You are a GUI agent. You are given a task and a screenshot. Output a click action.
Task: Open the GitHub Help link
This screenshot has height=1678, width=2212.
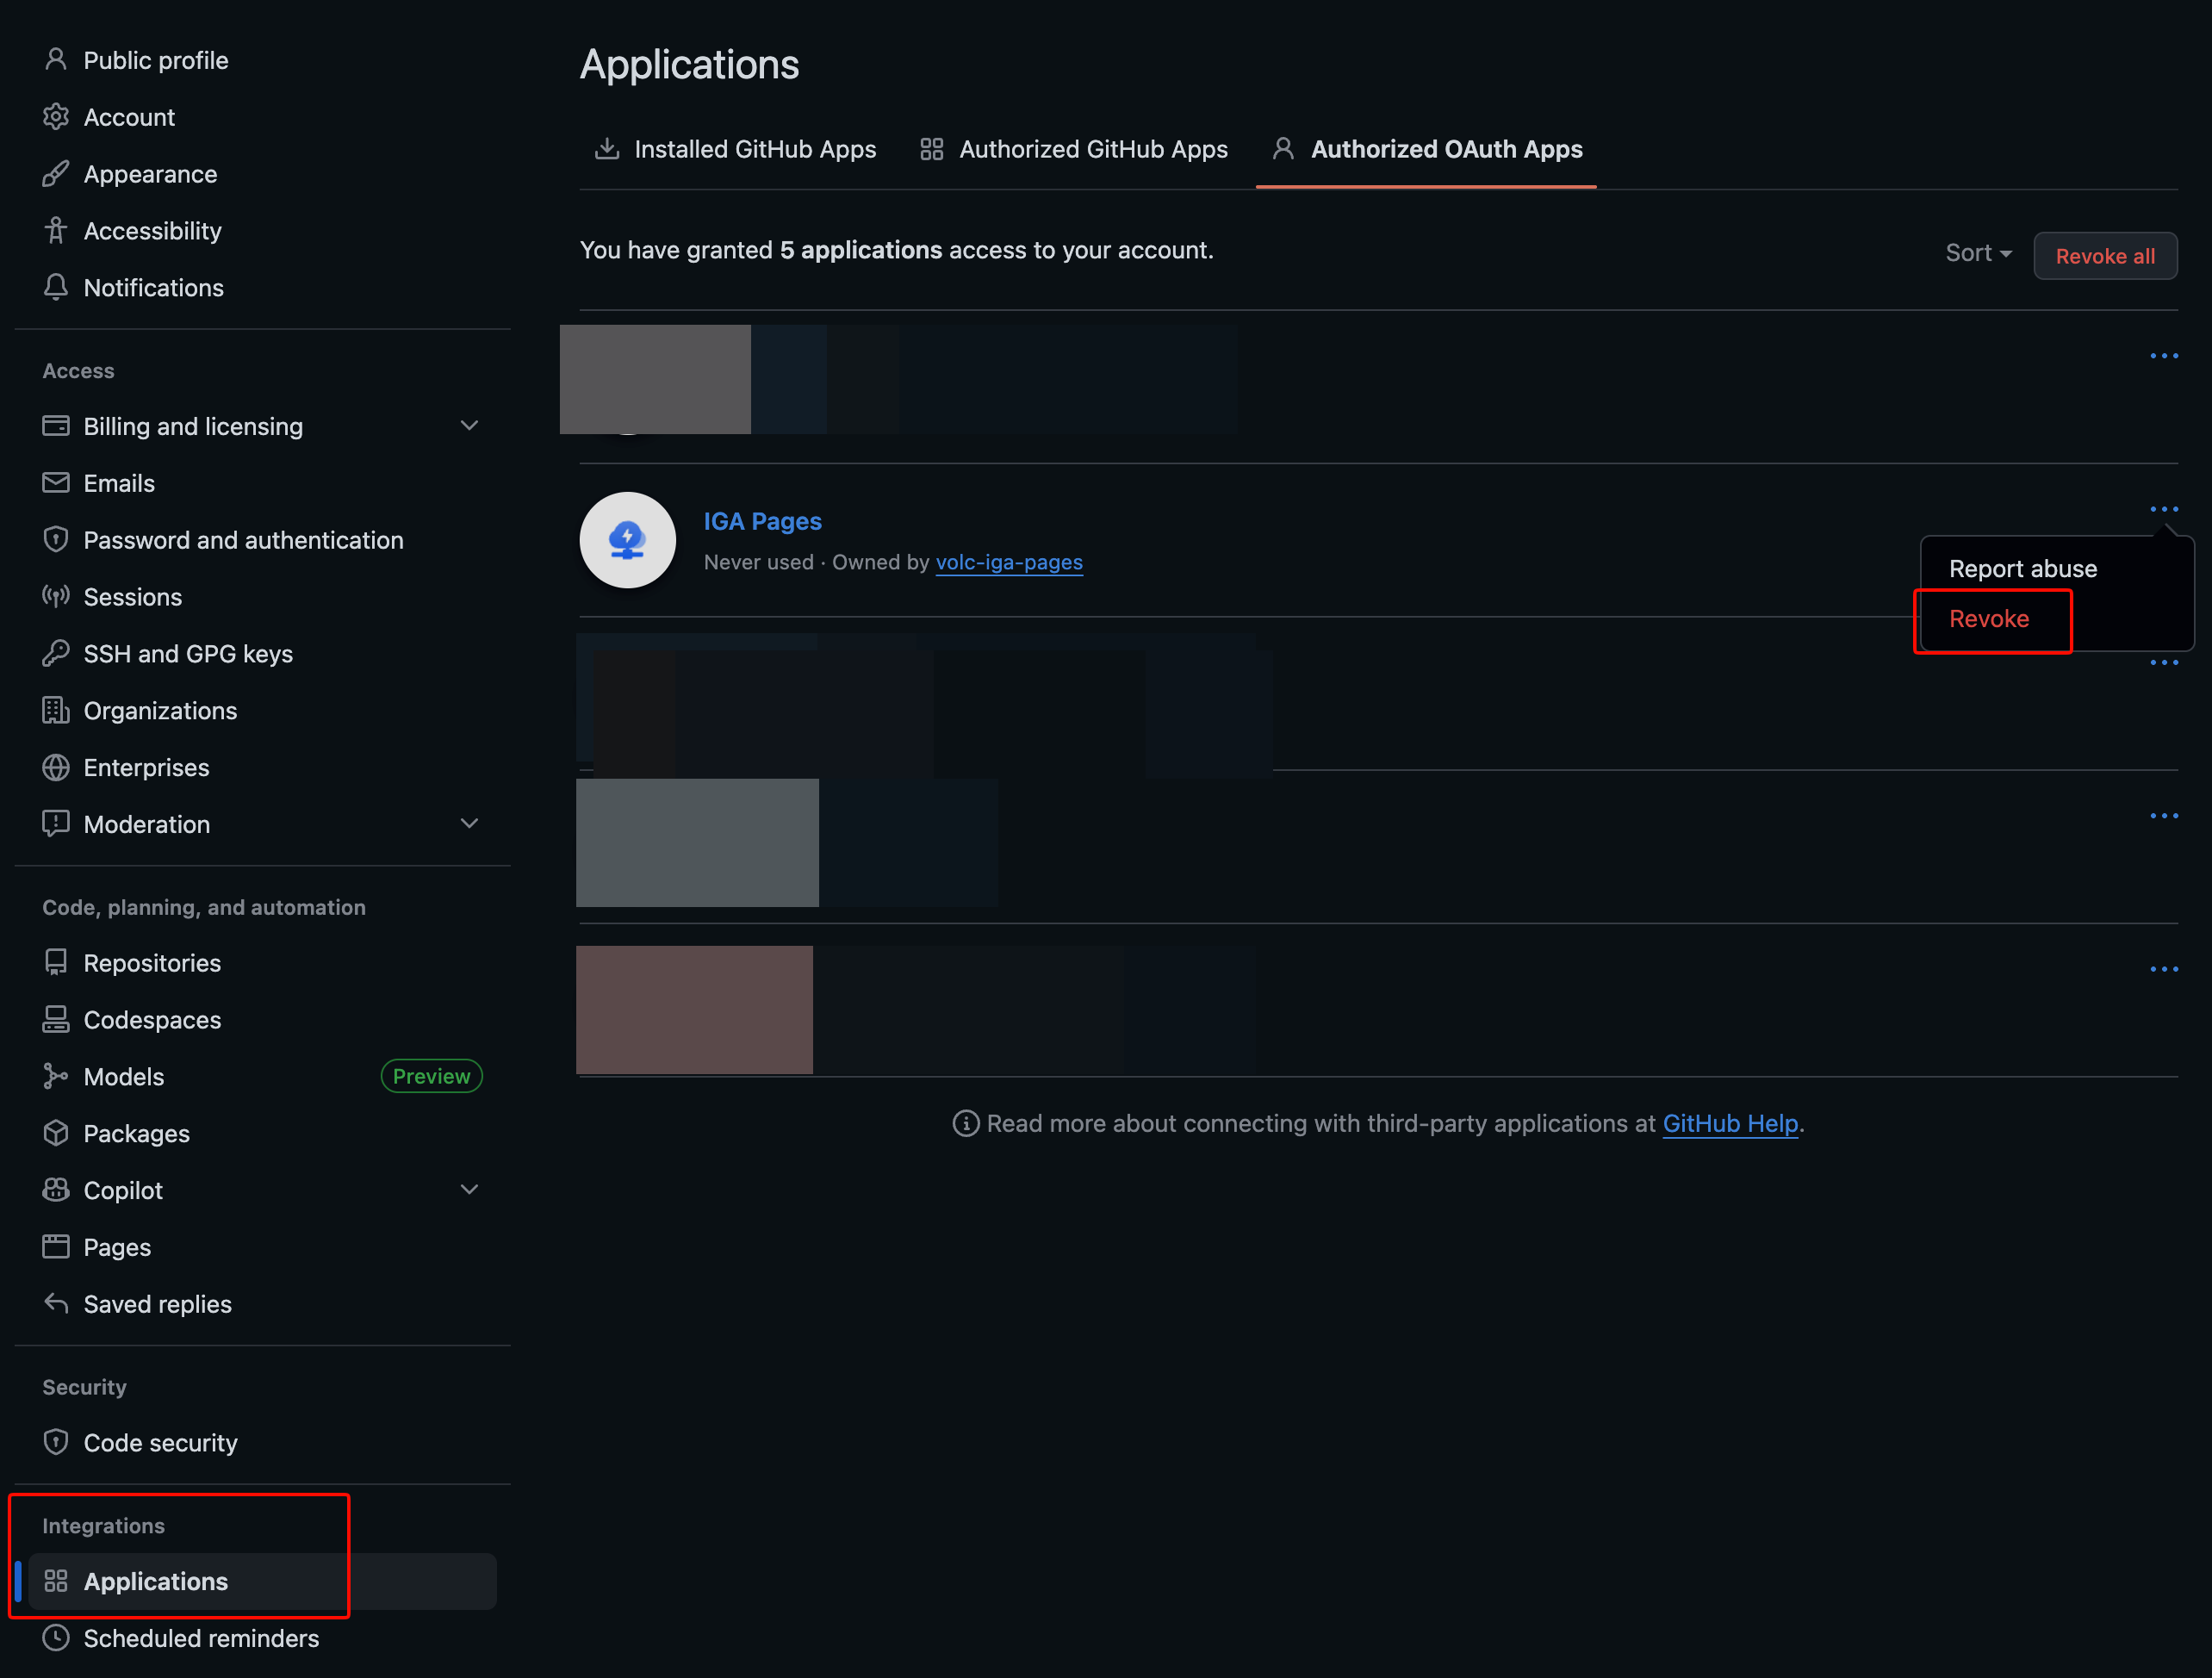pos(1730,1124)
